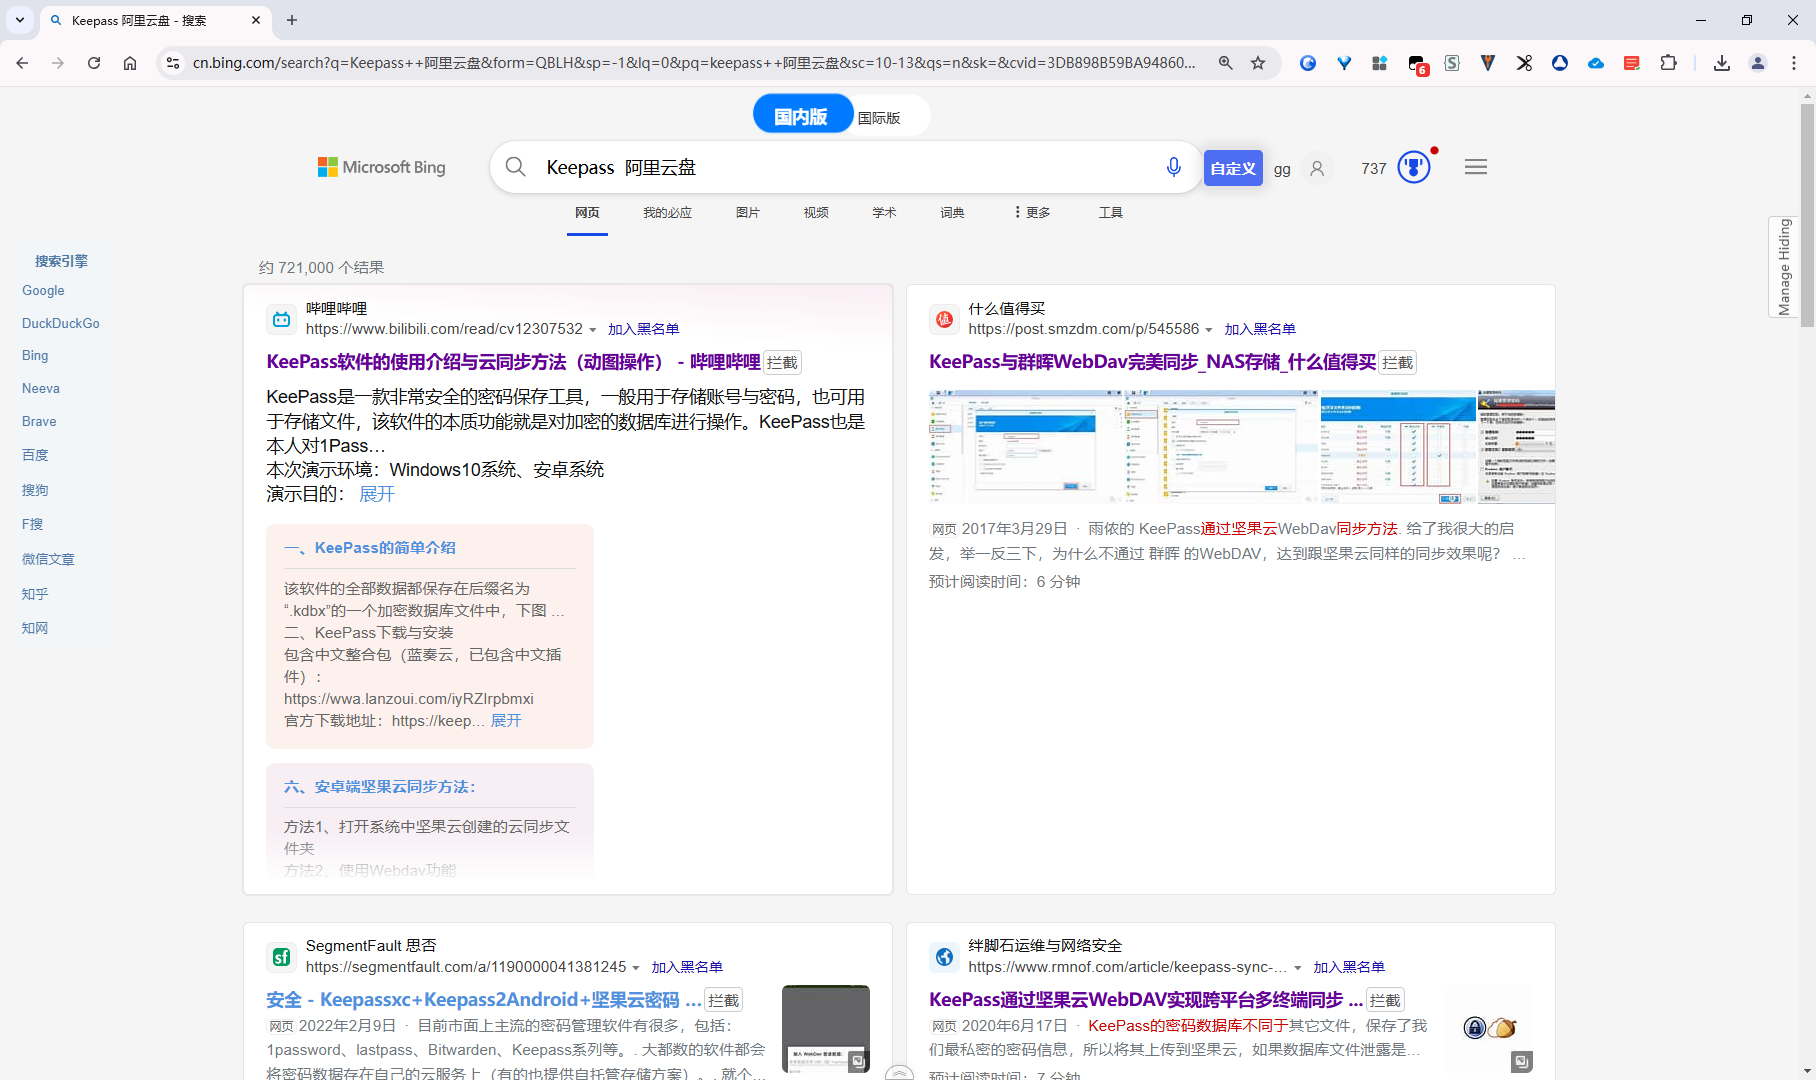Viewport: 1816px width, 1080px height.
Task: Open KeePass软件的使用介绍与云同步方法 result
Action: click(x=513, y=362)
